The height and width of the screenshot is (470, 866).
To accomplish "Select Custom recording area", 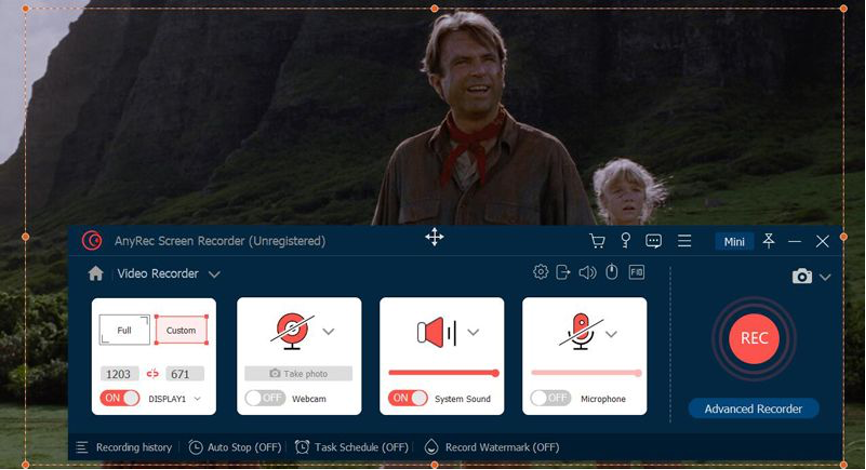I will (181, 330).
